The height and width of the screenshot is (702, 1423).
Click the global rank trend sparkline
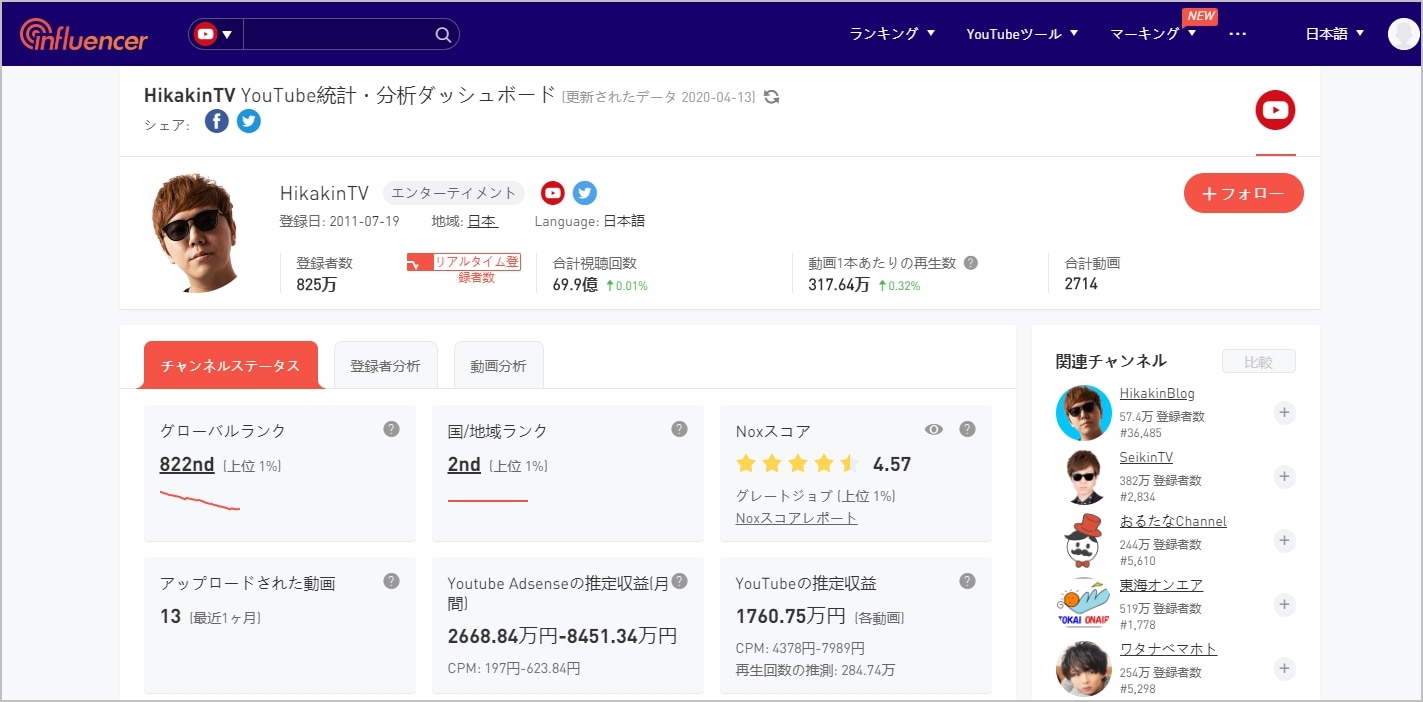(x=200, y=501)
